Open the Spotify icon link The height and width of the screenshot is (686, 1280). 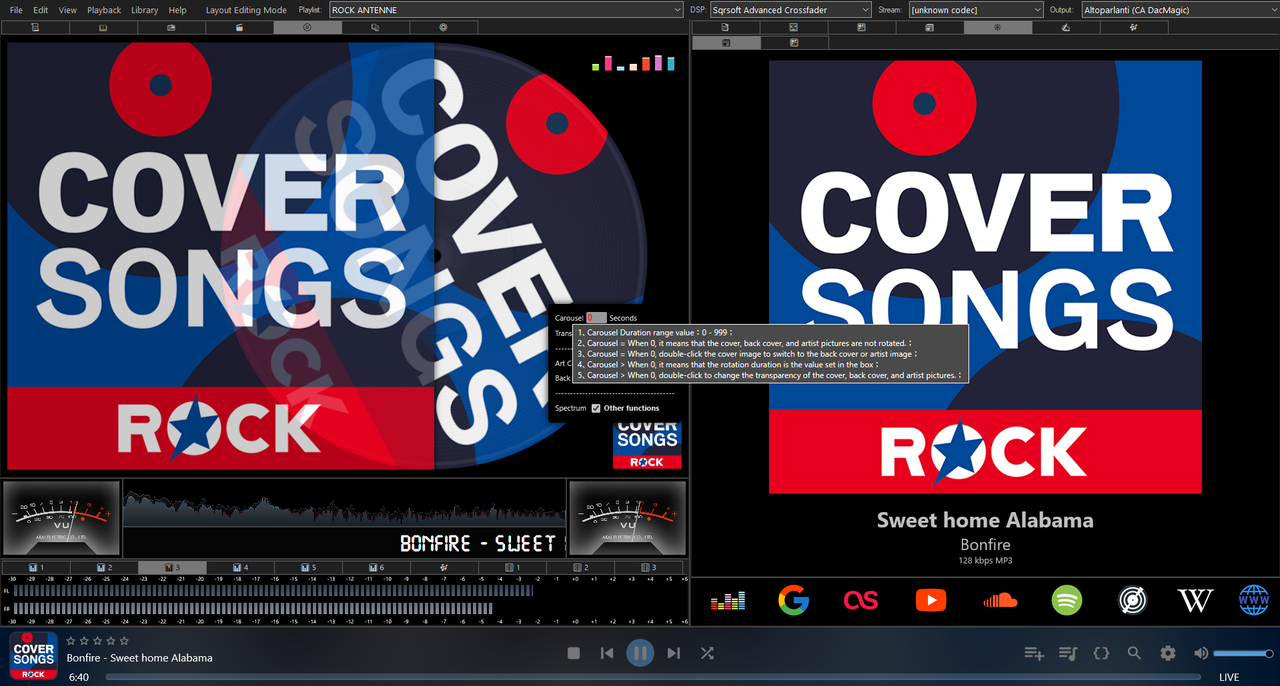(1067, 600)
